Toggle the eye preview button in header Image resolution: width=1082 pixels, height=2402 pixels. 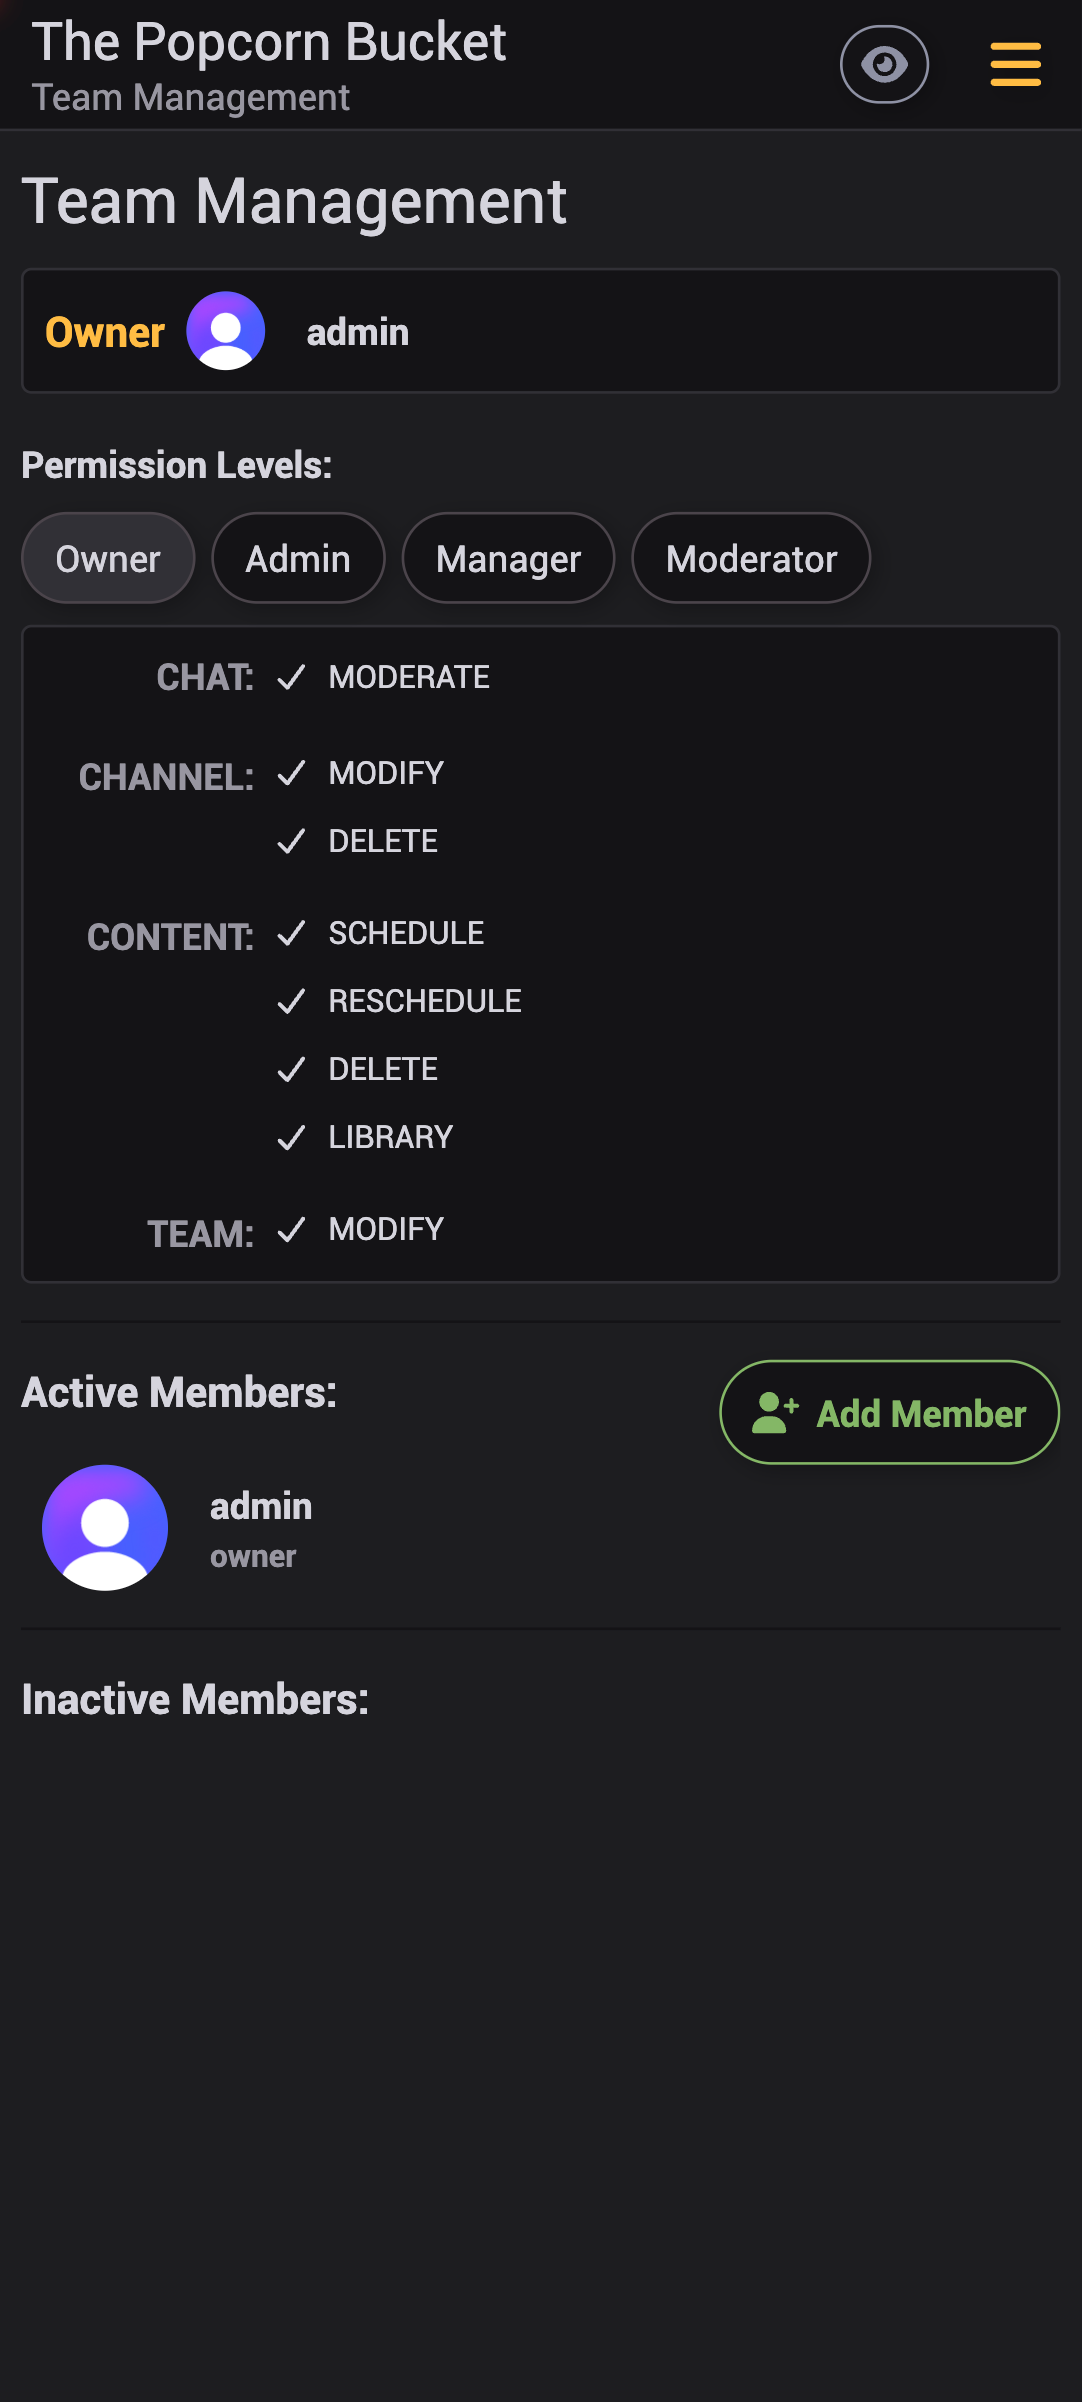[x=884, y=65]
